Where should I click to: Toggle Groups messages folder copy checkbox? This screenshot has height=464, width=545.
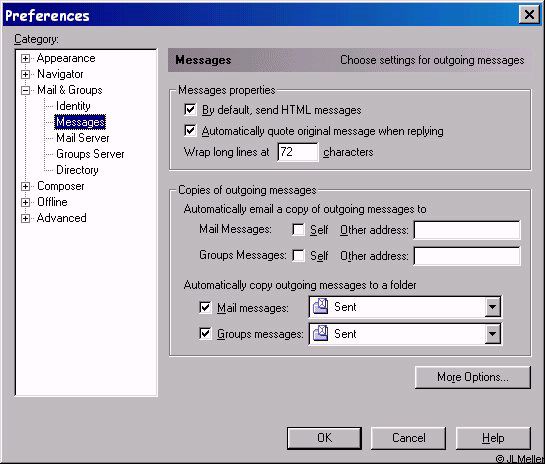tap(205, 334)
